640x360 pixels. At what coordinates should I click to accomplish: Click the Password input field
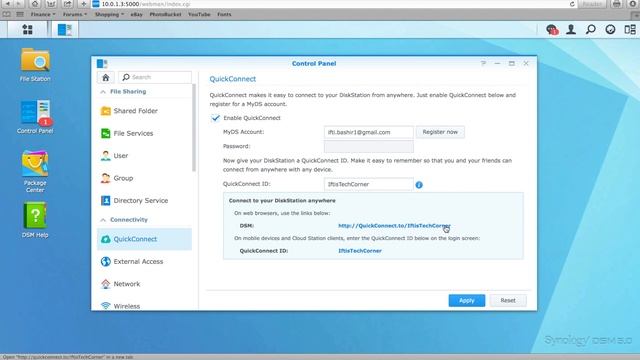click(369, 146)
